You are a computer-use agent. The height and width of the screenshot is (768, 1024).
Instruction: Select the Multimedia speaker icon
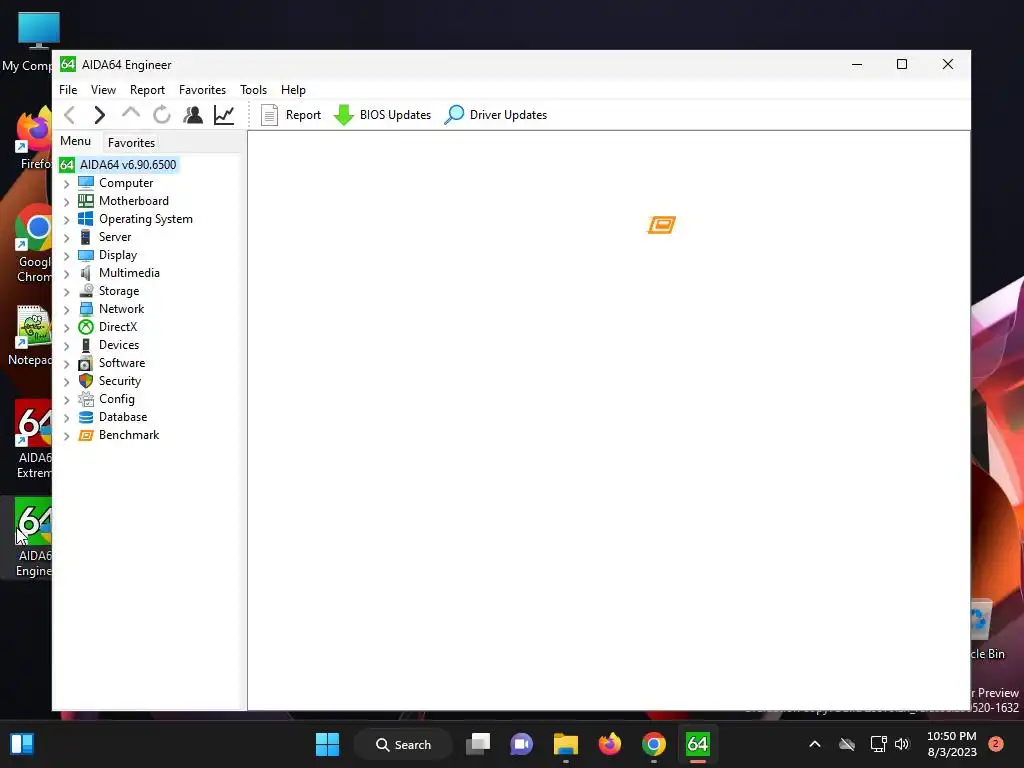point(86,273)
